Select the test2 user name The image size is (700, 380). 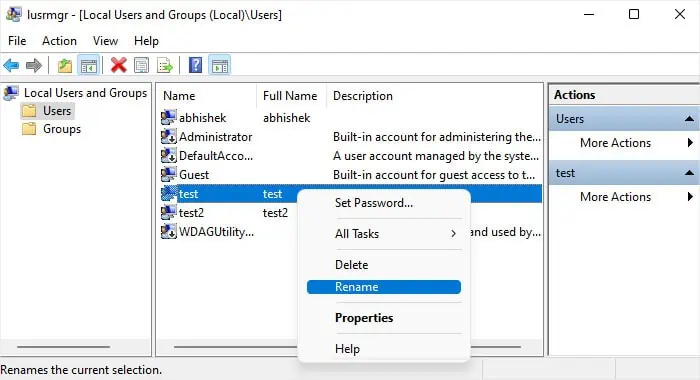(192, 213)
